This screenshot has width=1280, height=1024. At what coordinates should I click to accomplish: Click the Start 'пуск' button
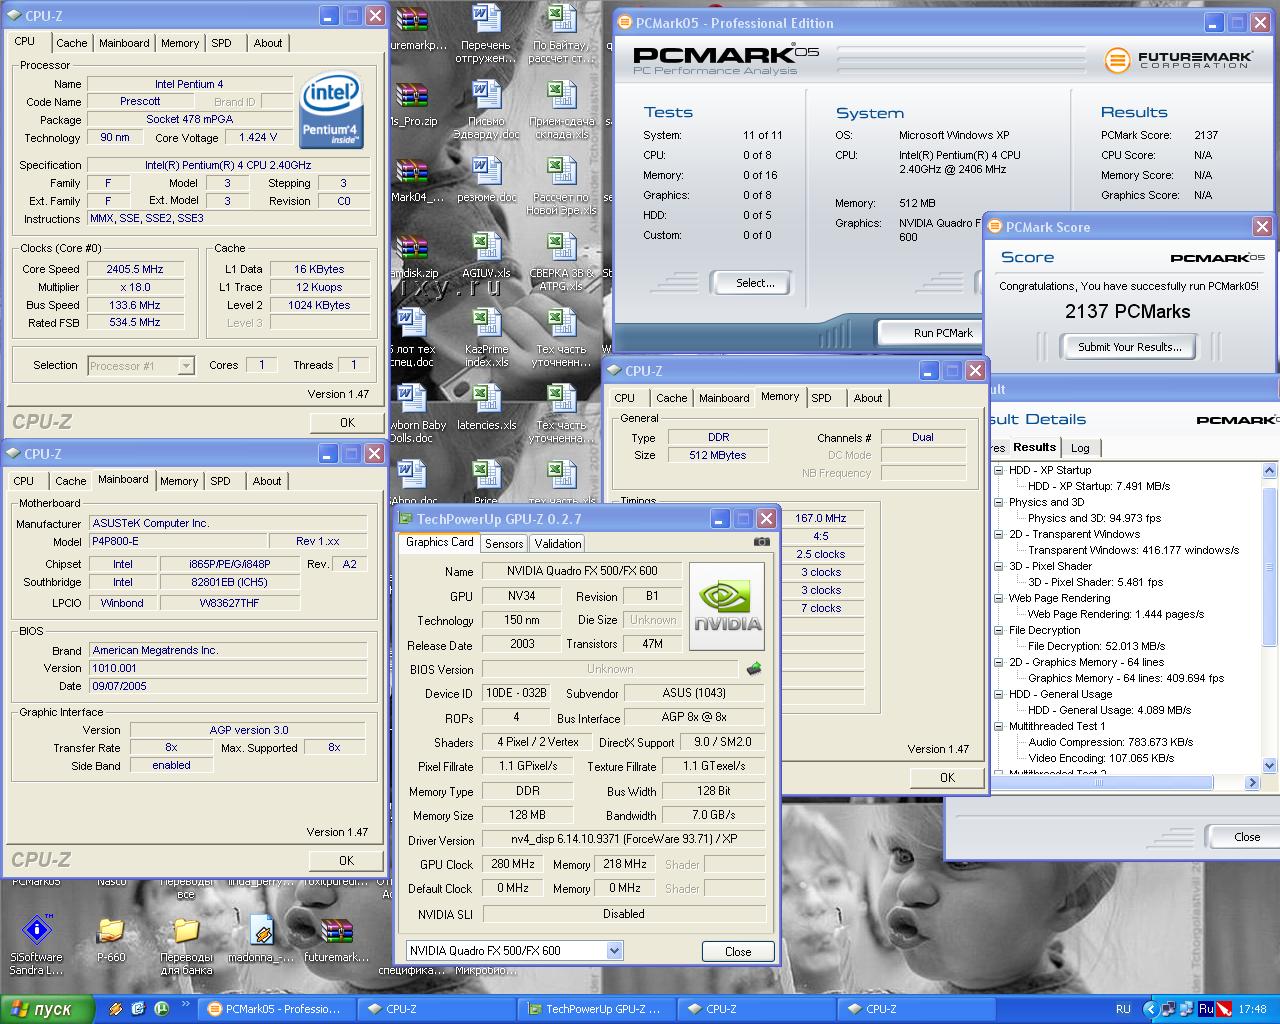tap(47, 1009)
